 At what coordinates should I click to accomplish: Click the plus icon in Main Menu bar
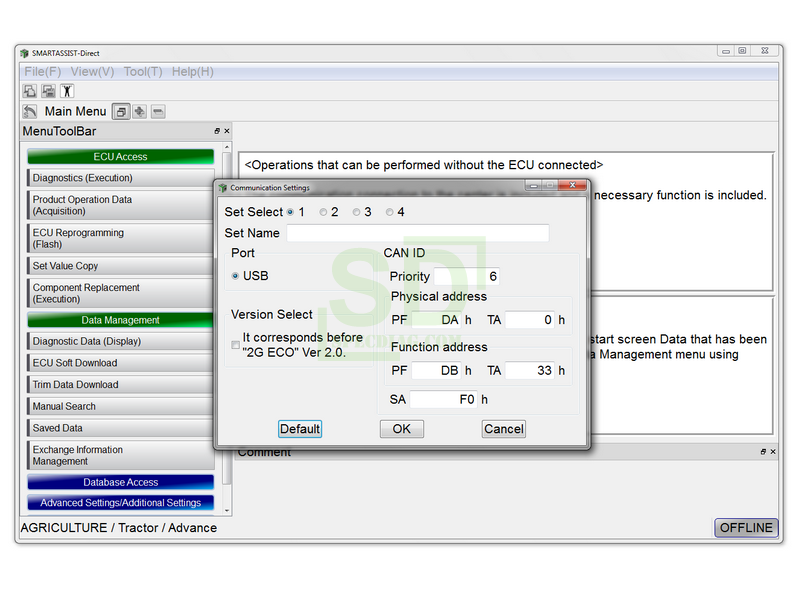[140, 112]
